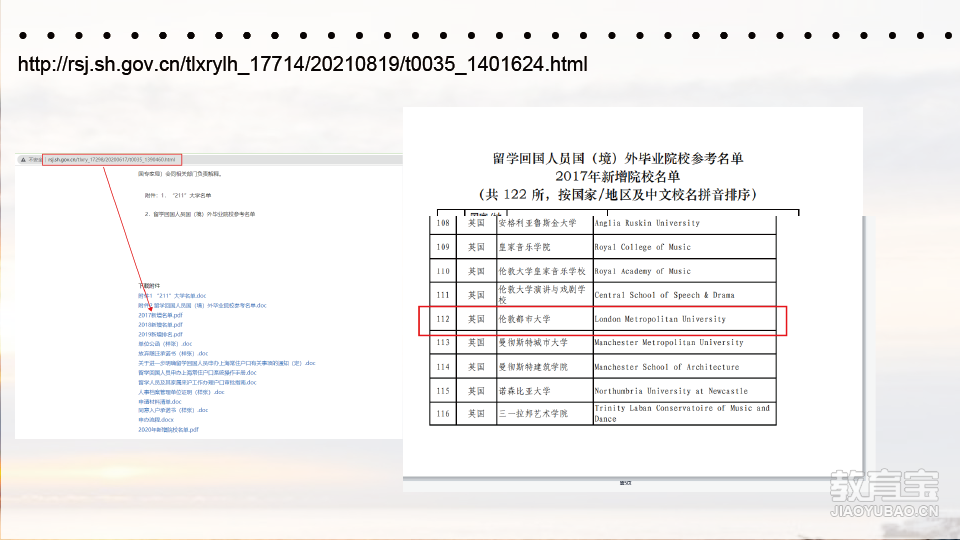Click the 下载附件 heading
Viewport: 960px width, 540px height.
pyautogui.click(x=149, y=286)
